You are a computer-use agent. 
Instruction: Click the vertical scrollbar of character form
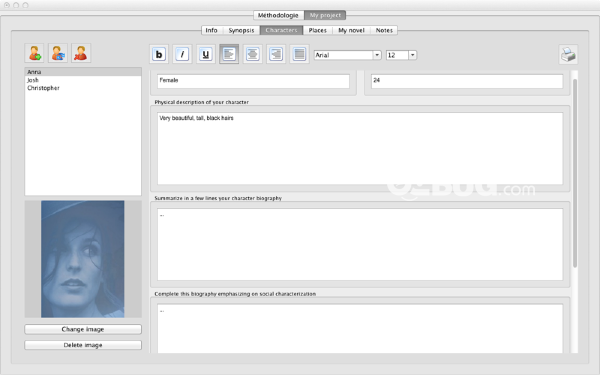coord(575,173)
